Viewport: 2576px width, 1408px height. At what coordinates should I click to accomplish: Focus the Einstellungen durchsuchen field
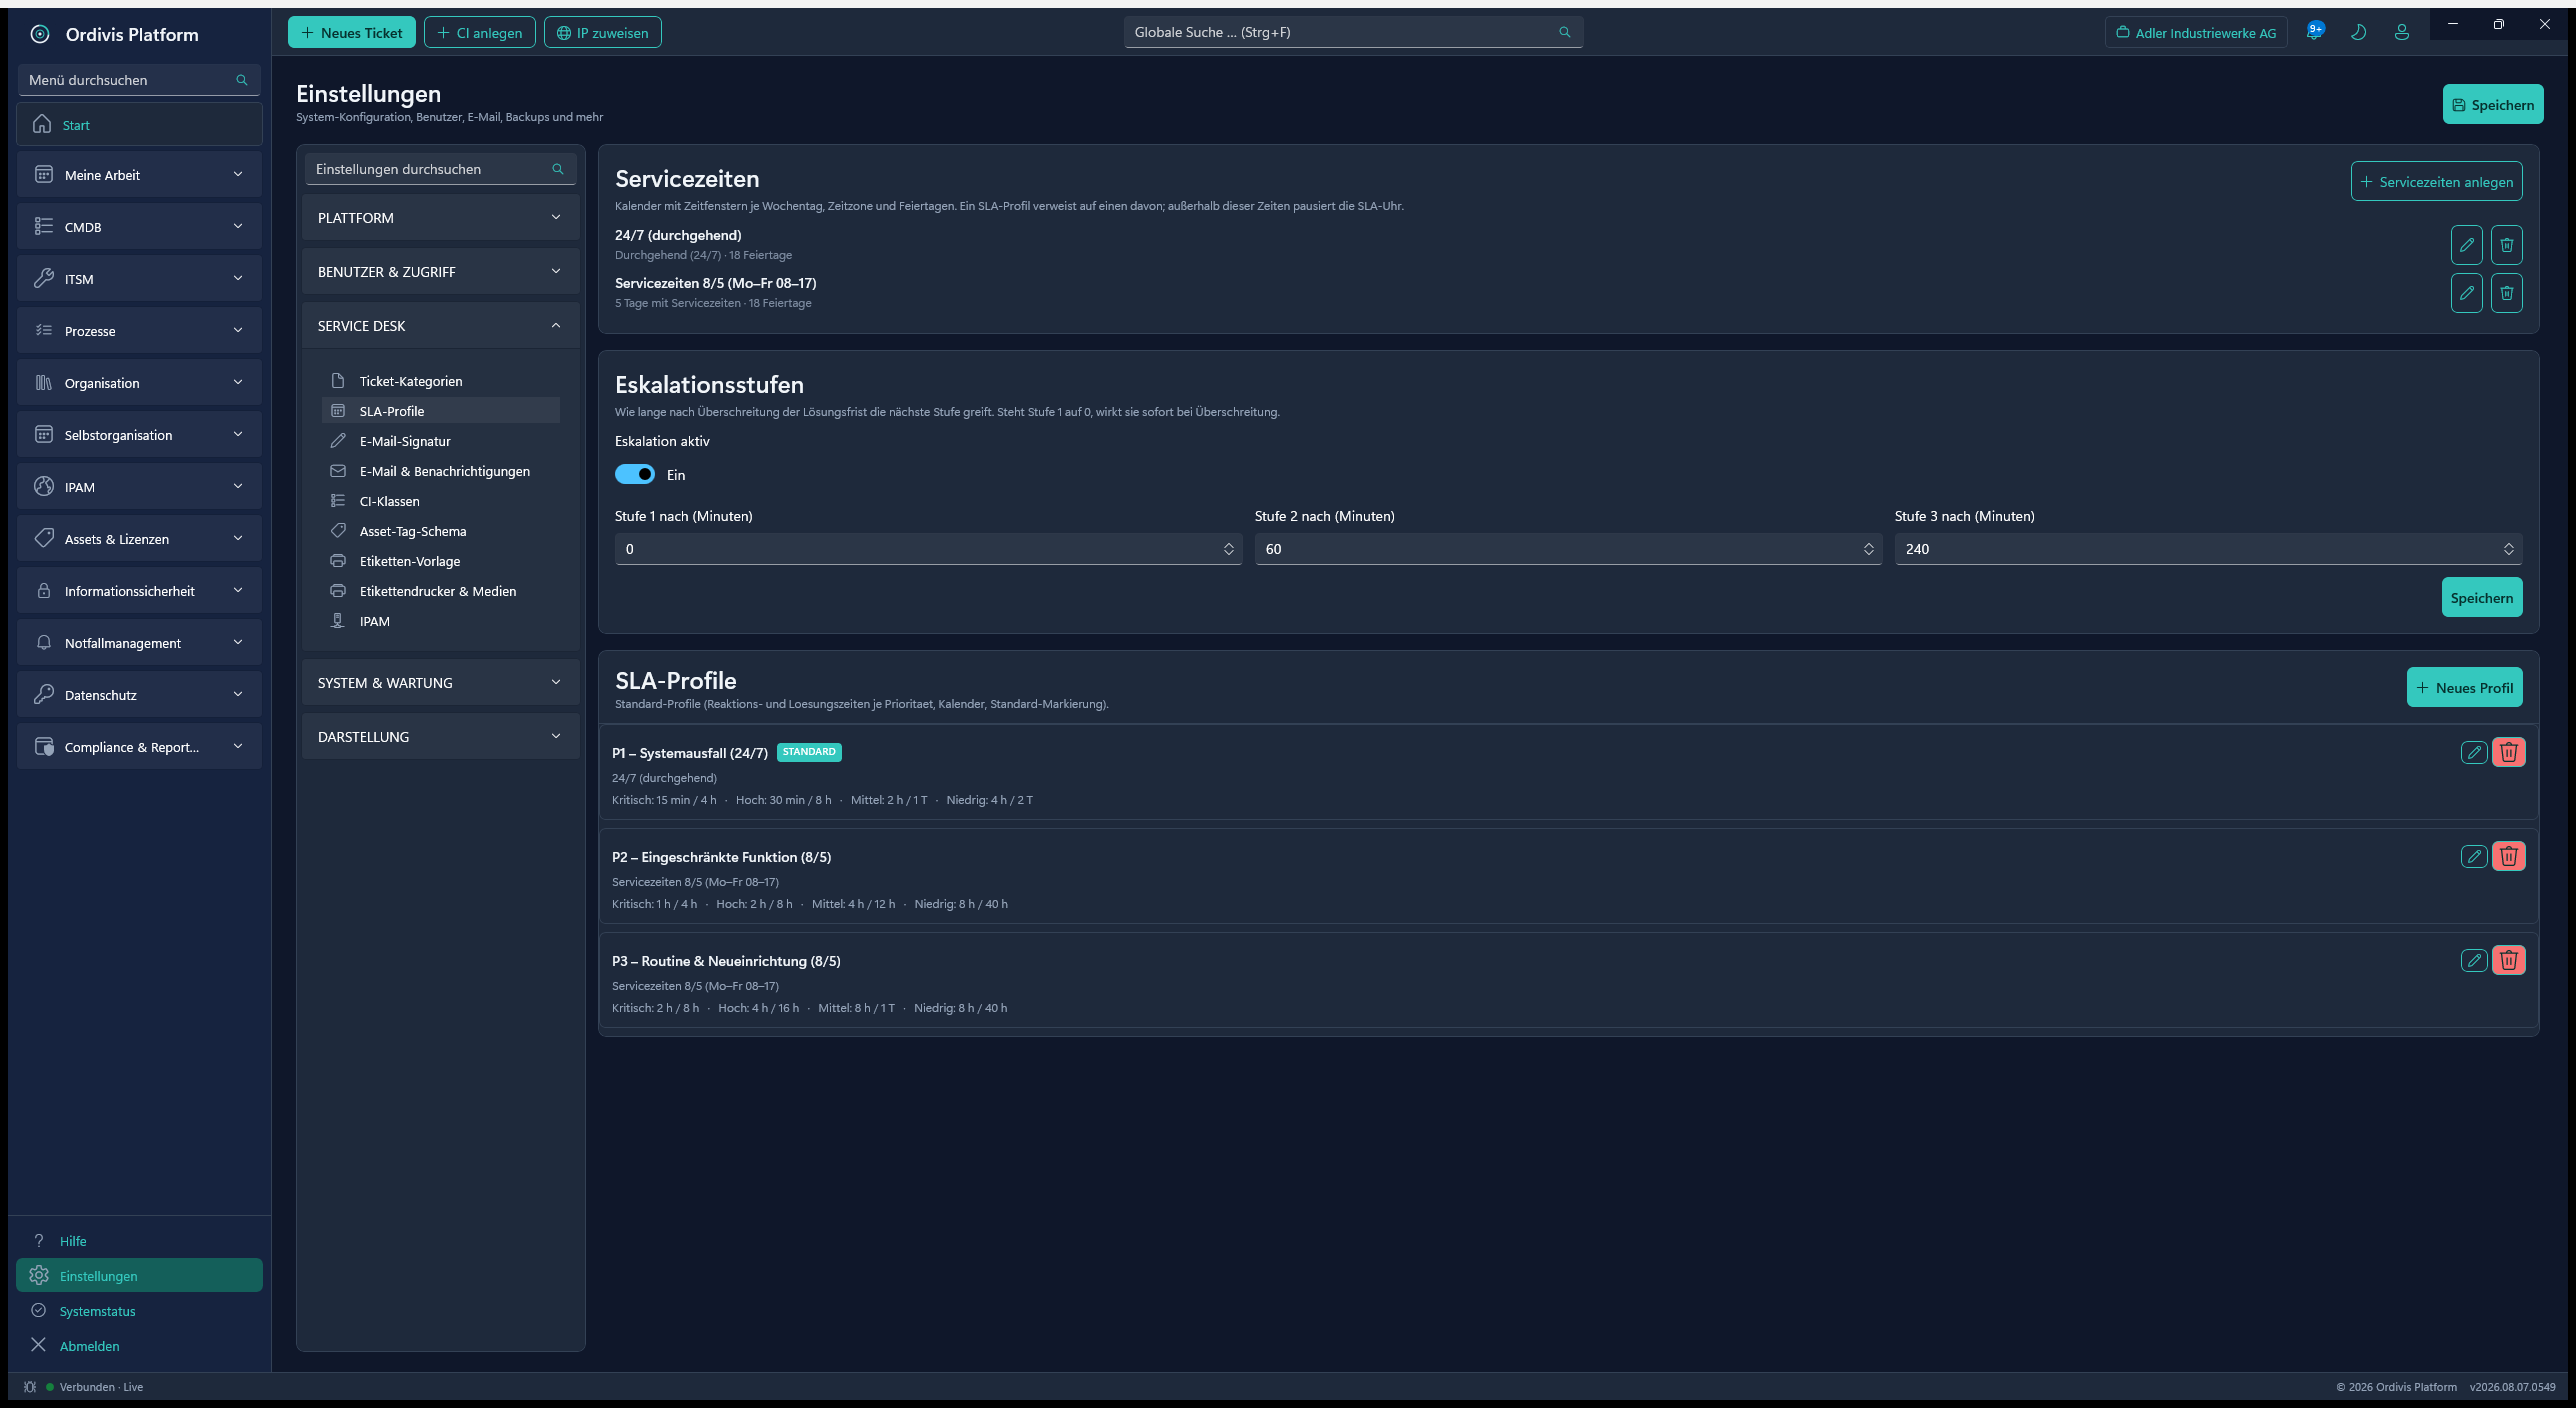441,169
